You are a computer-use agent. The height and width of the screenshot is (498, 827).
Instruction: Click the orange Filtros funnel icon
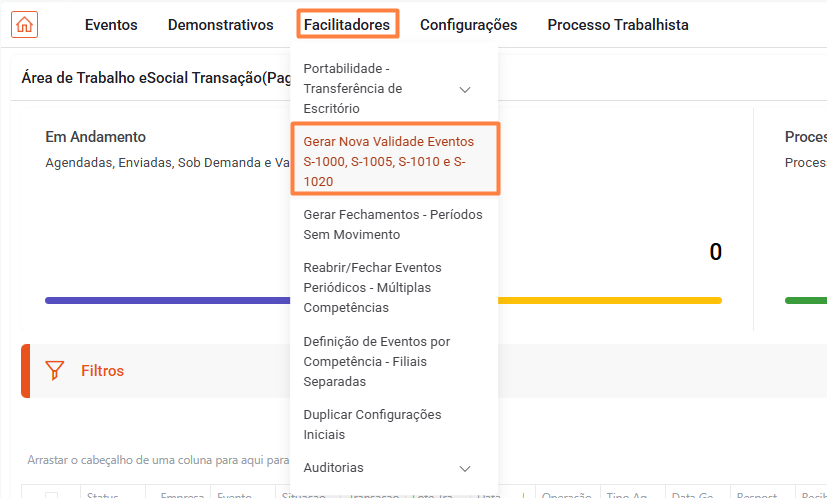[54, 370]
